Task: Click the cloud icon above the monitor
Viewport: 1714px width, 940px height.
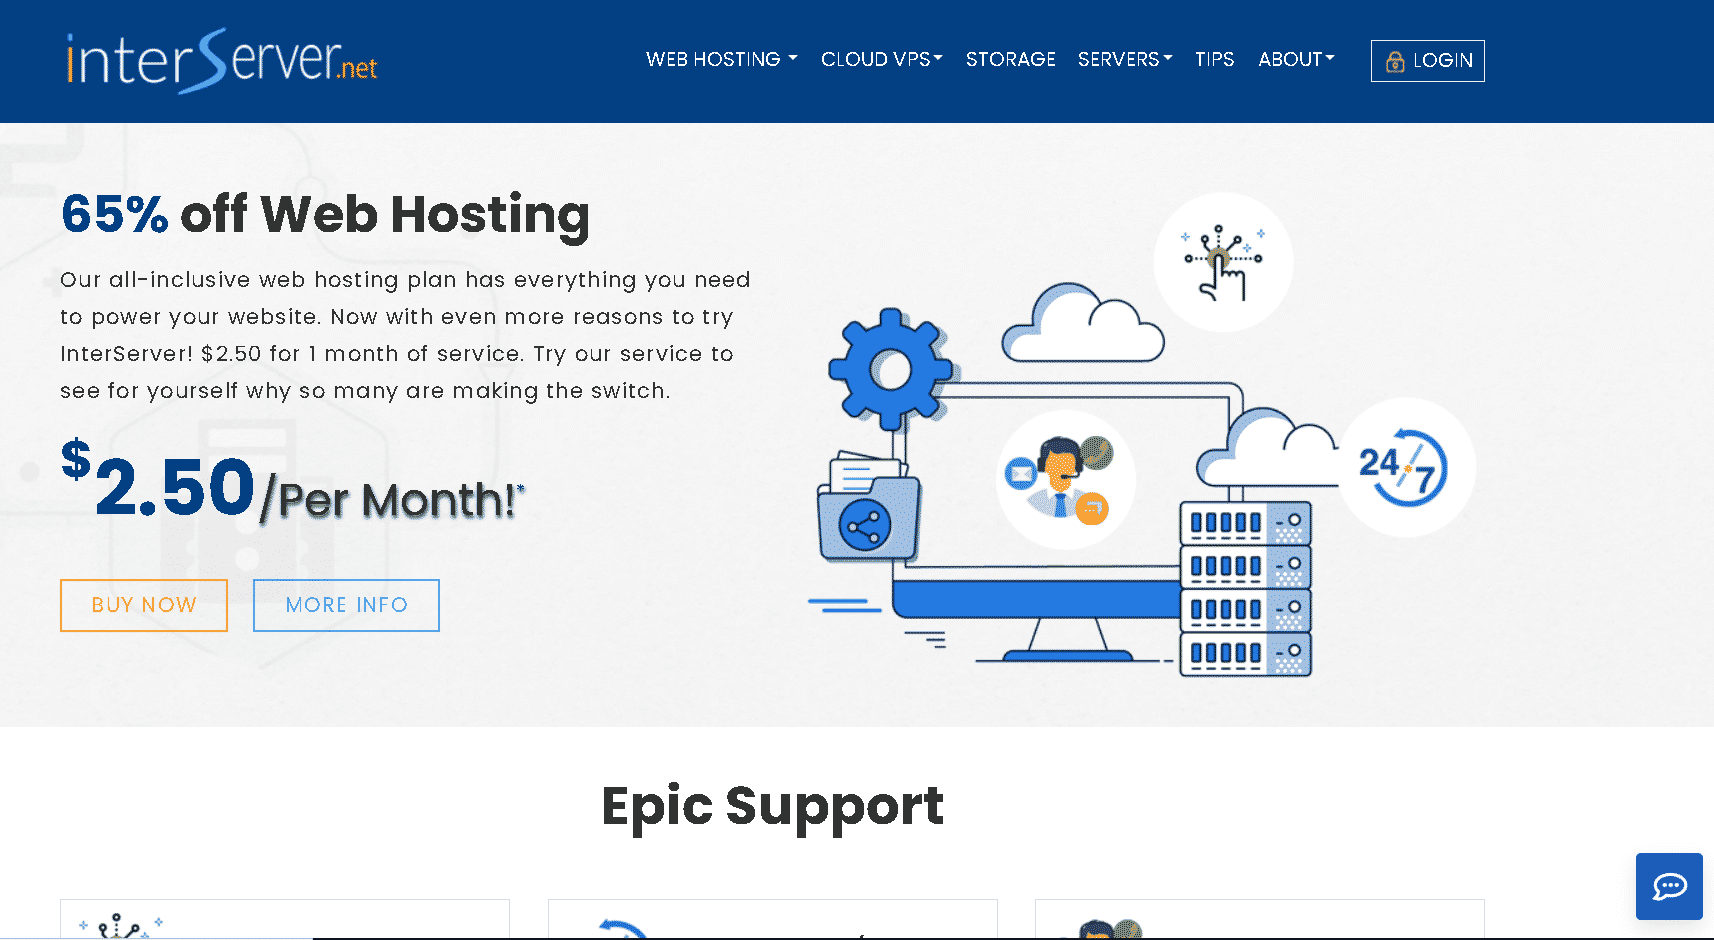Action: pos(1083,324)
